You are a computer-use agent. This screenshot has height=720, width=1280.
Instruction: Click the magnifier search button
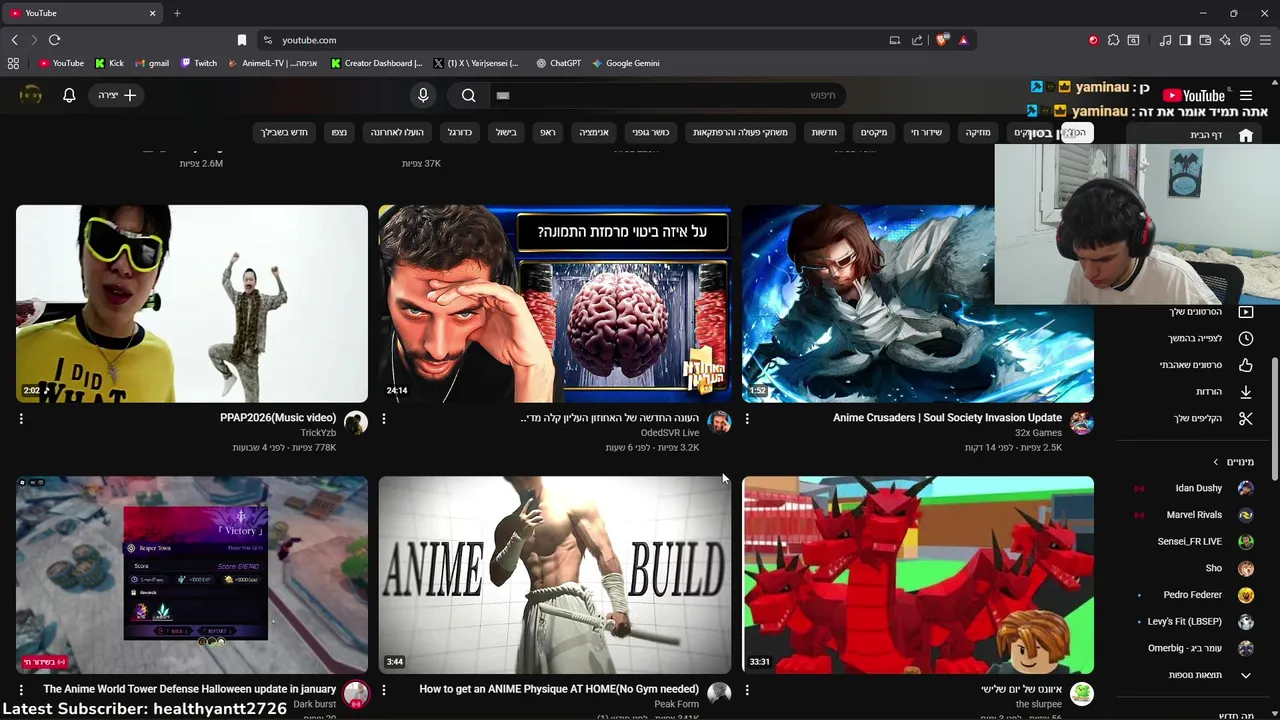(469, 95)
